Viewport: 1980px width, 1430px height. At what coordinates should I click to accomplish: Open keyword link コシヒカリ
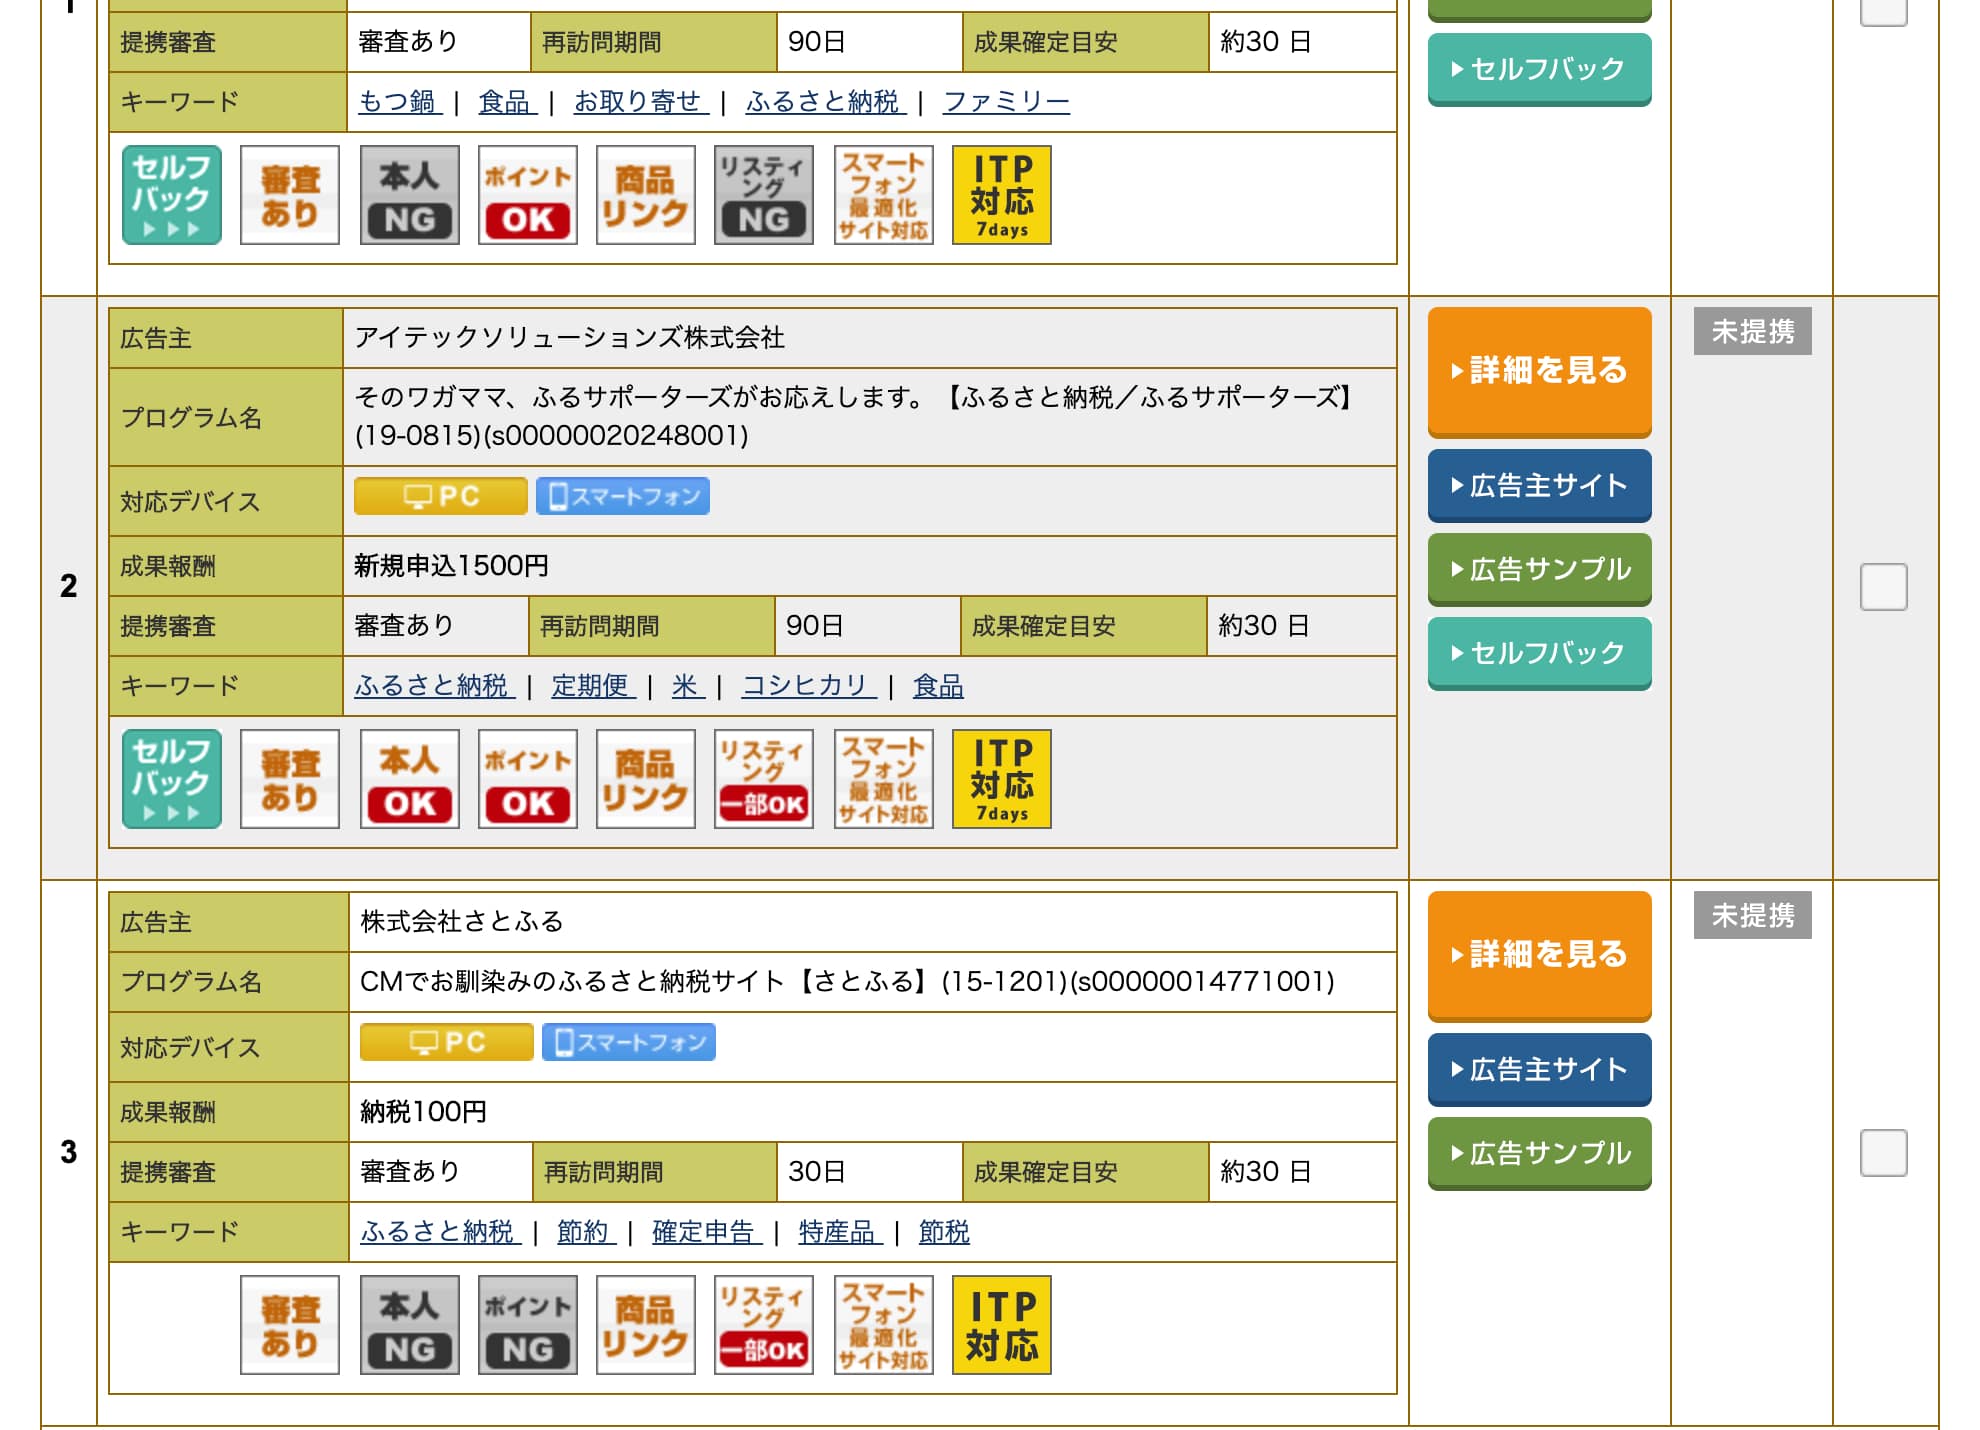click(809, 686)
